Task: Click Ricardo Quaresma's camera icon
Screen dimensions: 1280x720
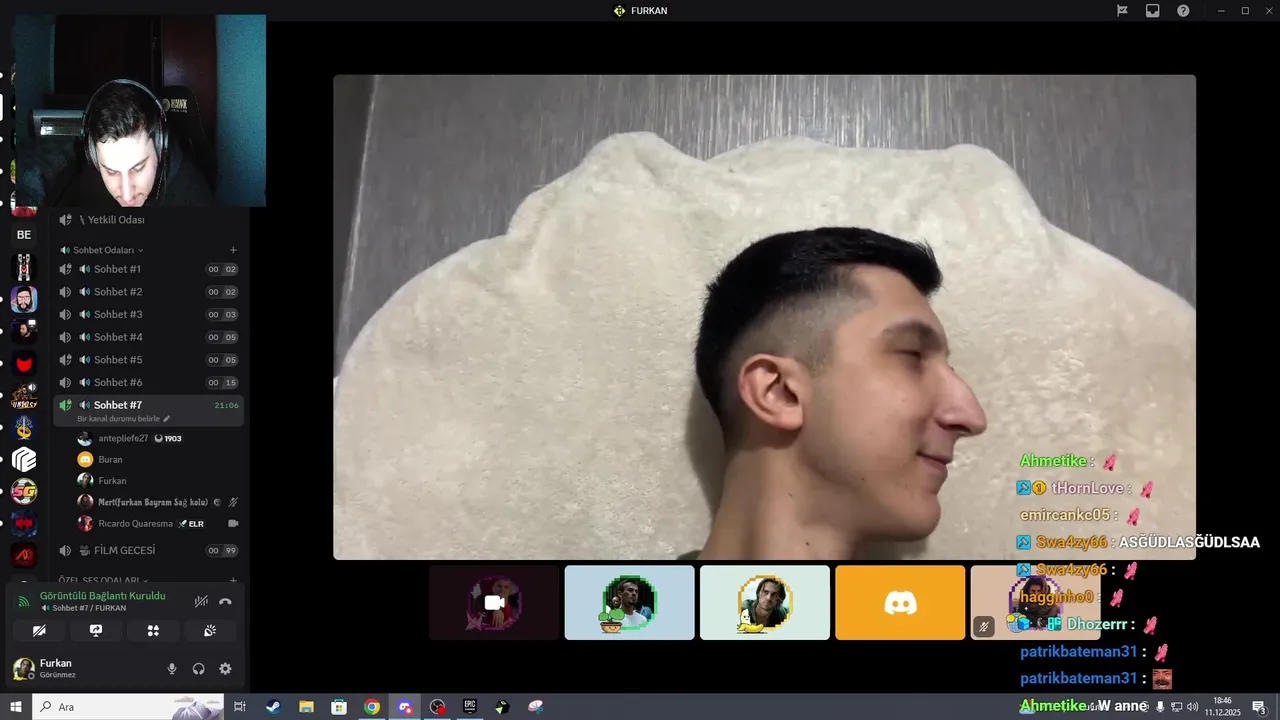Action: [x=233, y=523]
